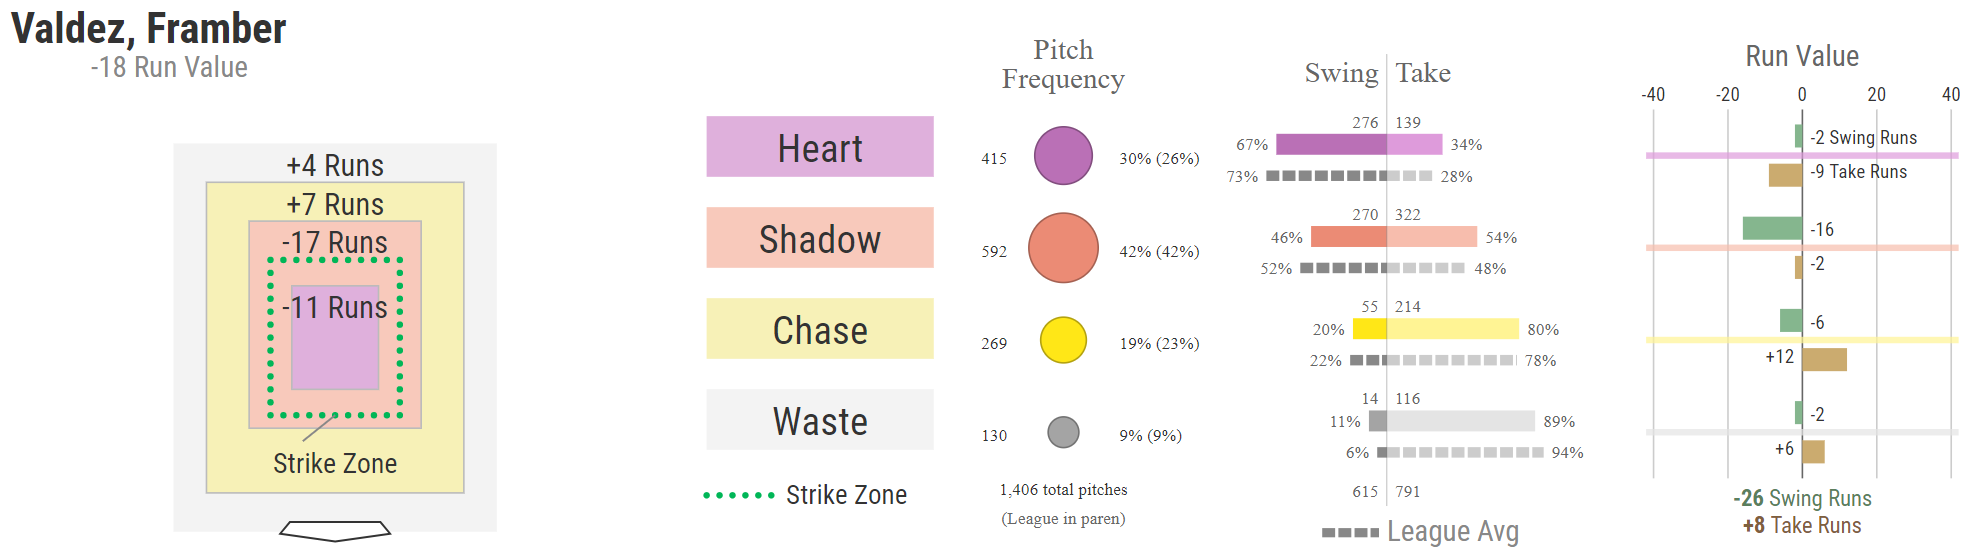Click the Valdez, Framber player name heading

[148, 28]
